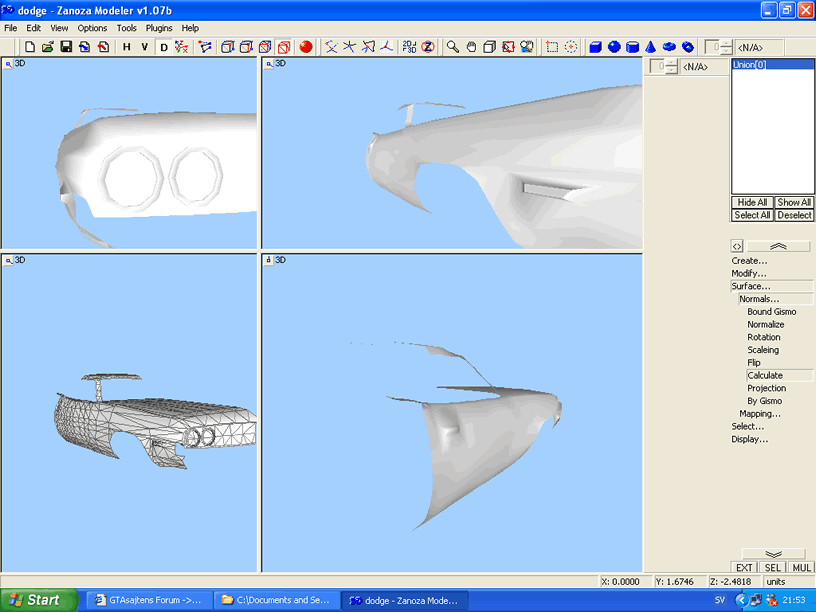
Task: Expand the Modify... command group
Action: 748,273
